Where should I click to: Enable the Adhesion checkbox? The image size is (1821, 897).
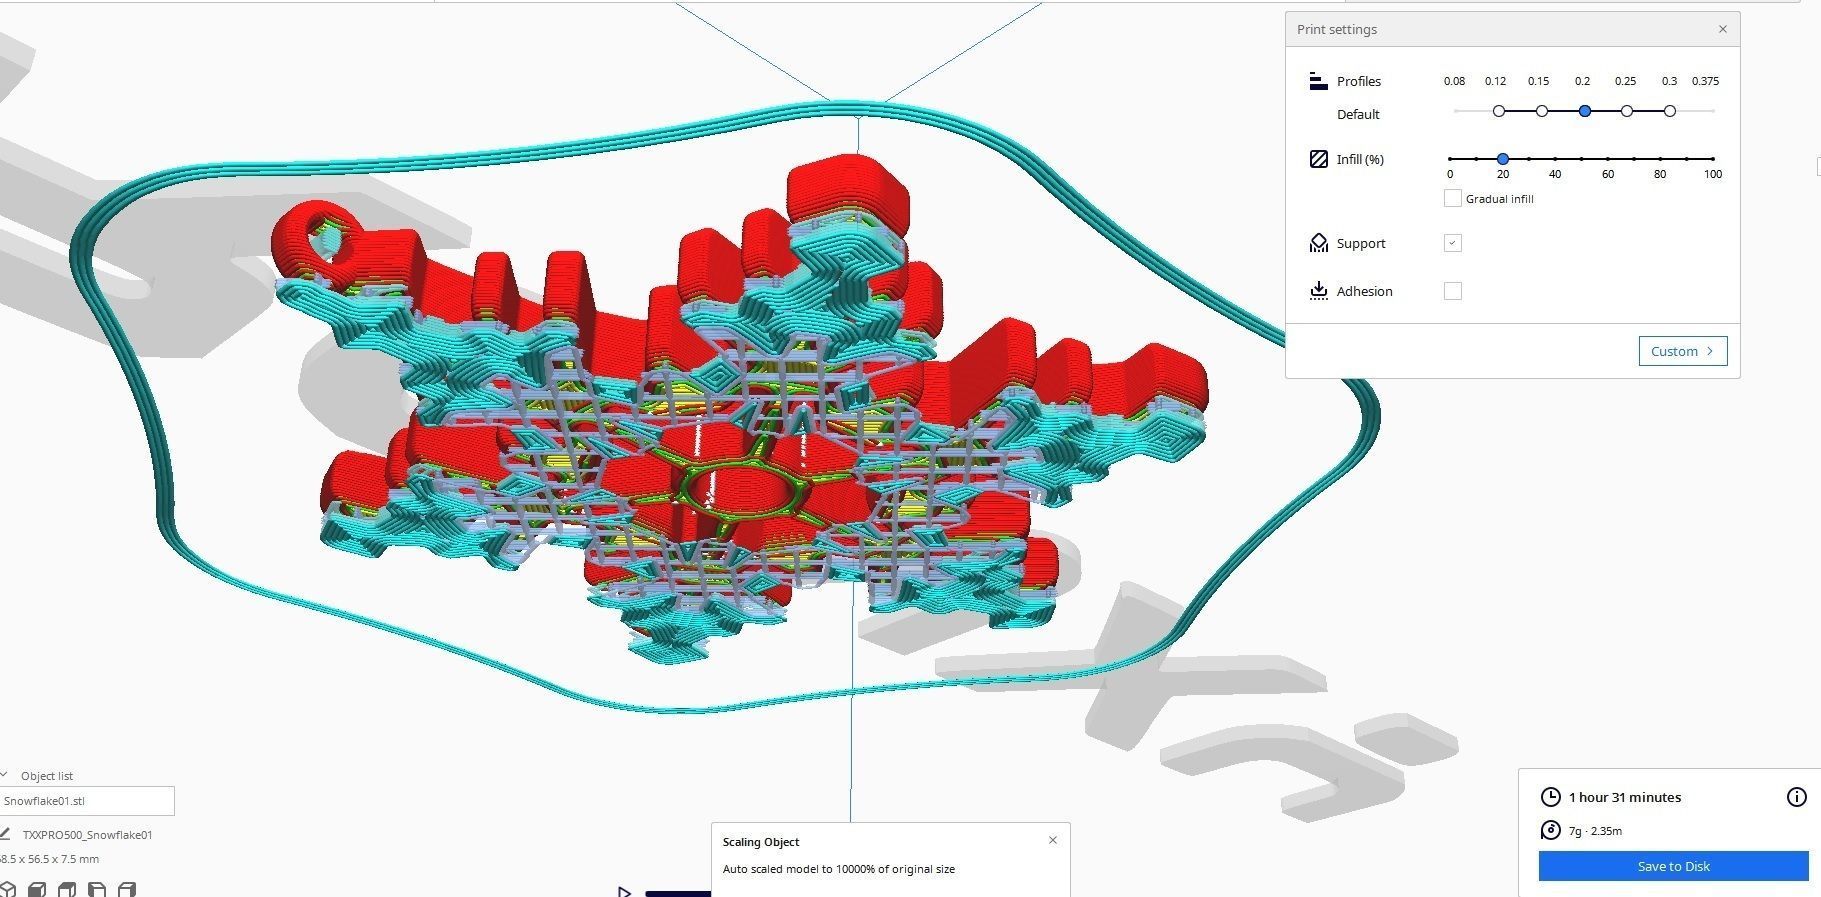[1453, 291]
